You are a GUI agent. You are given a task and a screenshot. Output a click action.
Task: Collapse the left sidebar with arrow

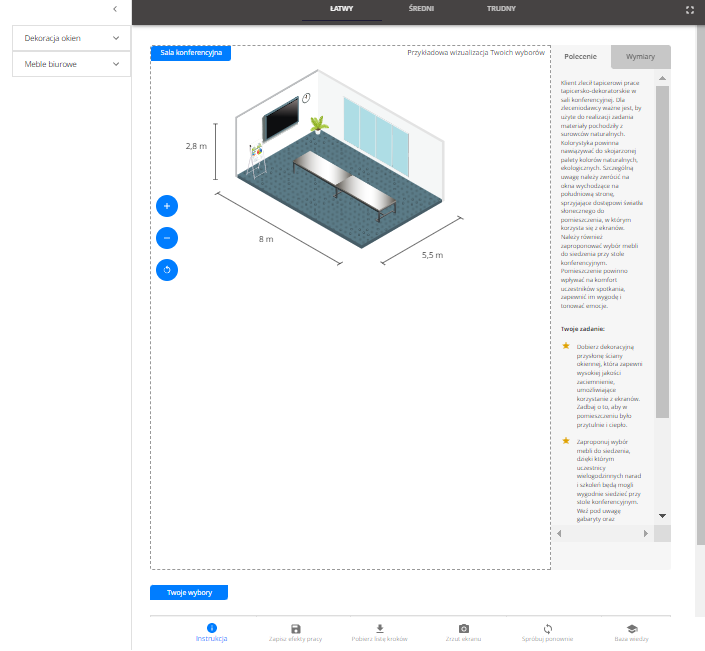pos(115,9)
